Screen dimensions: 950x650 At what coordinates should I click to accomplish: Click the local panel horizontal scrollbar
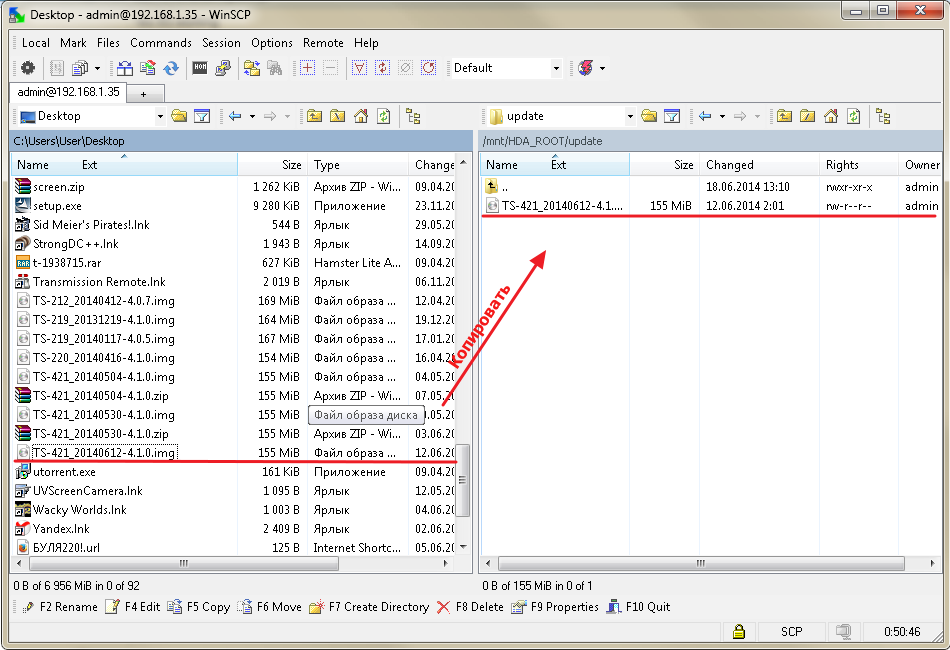(184, 563)
